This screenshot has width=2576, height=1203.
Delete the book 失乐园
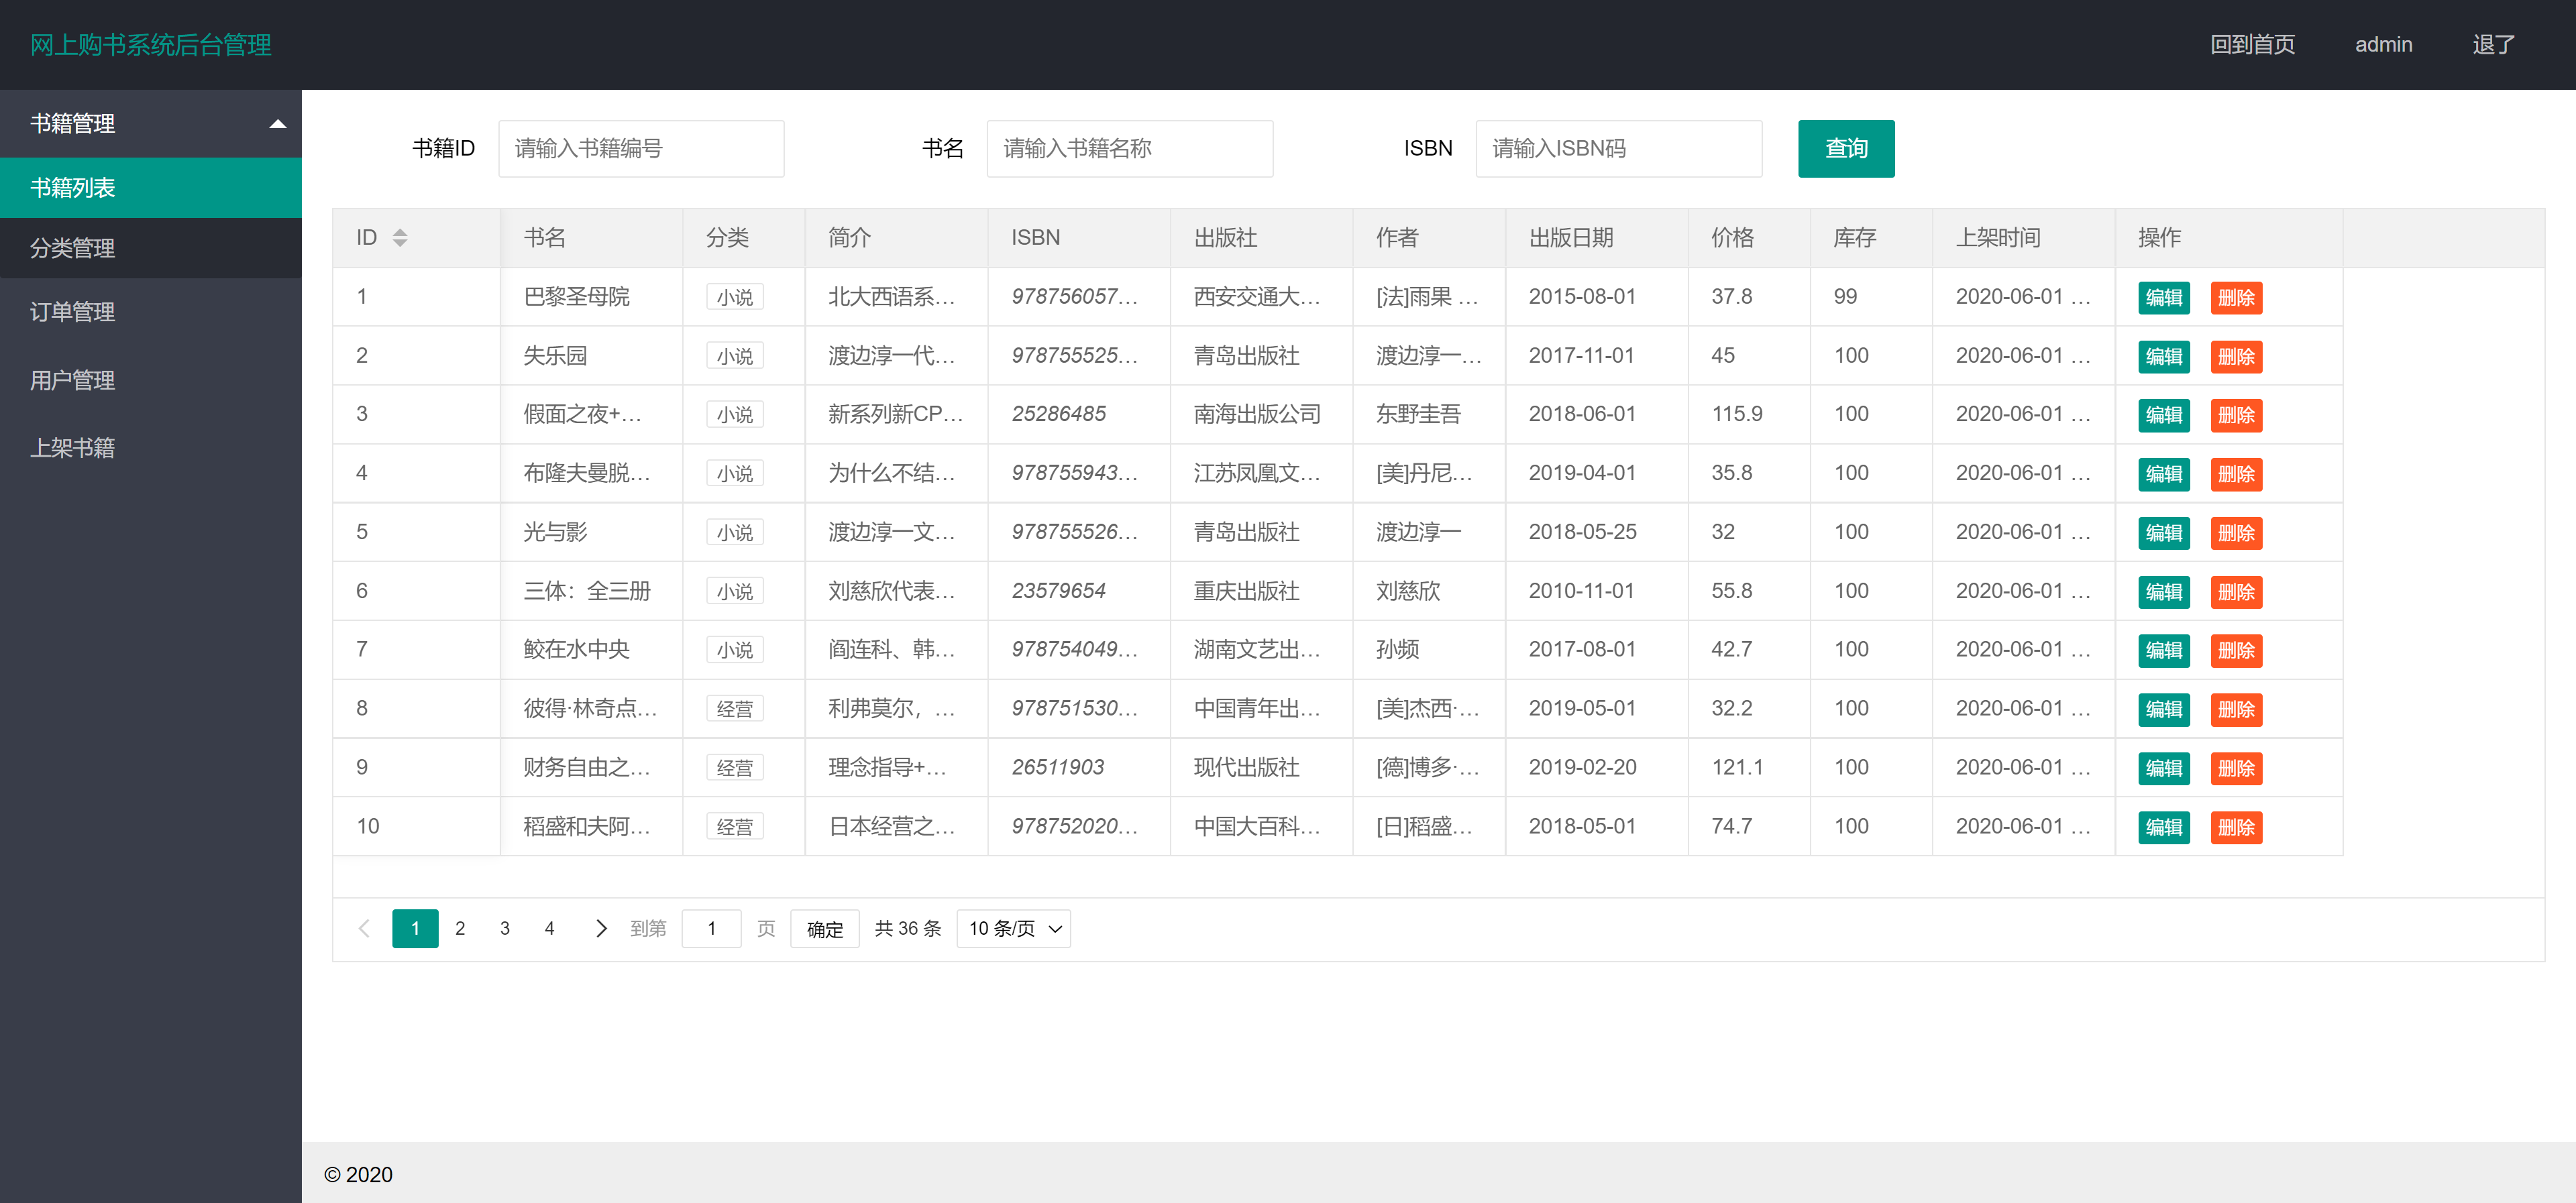[2237, 356]
